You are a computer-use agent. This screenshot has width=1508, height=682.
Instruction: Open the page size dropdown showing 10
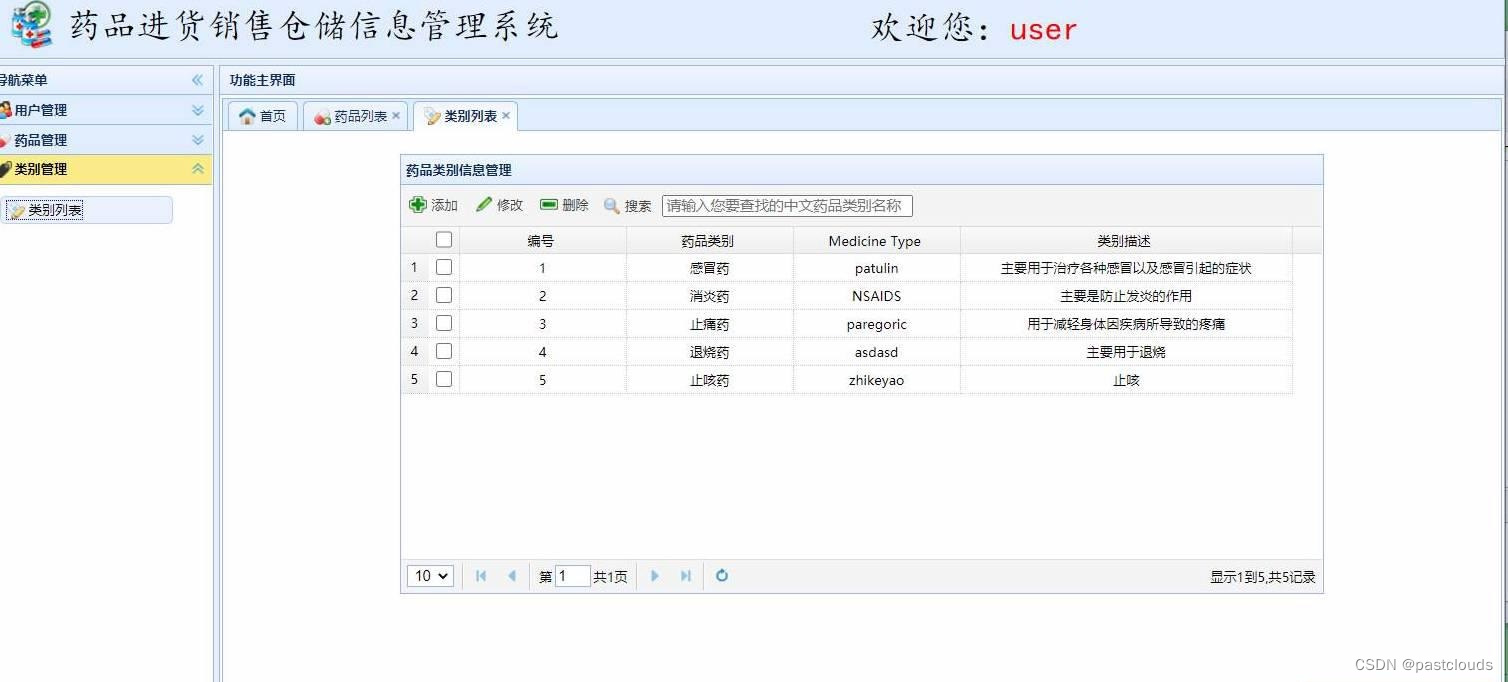coord(430,576)
